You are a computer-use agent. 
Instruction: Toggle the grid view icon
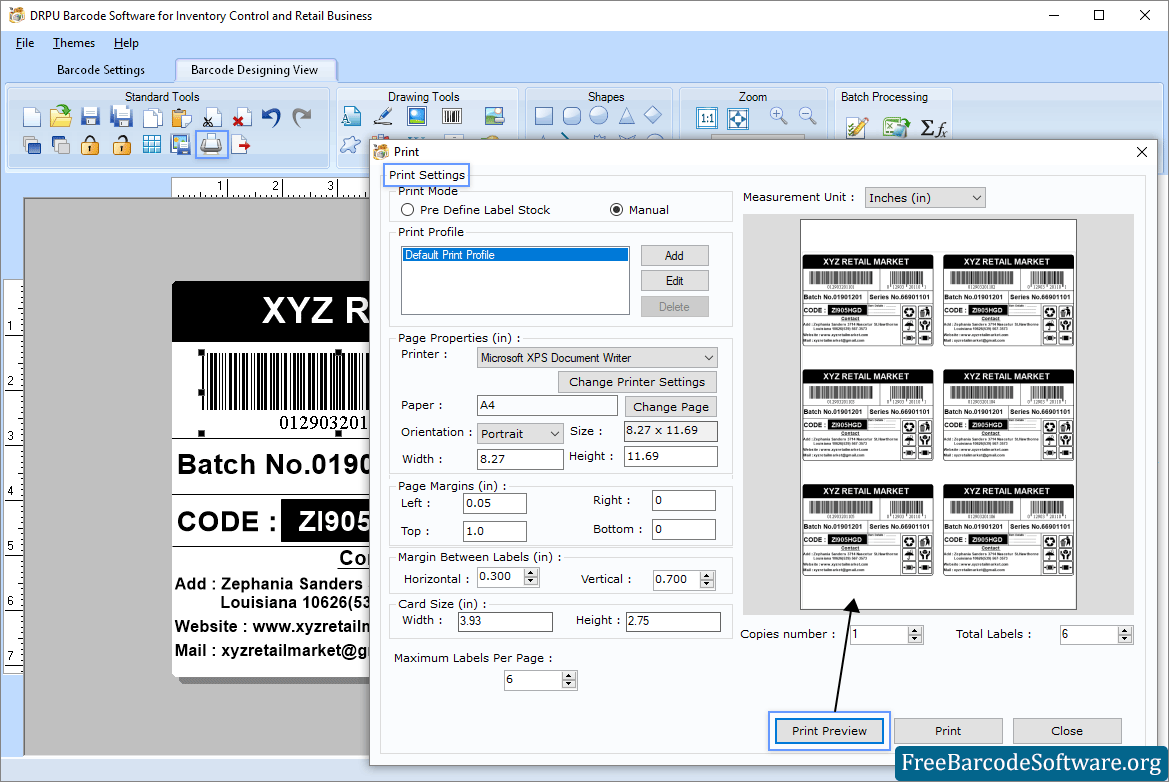(151, 145)
